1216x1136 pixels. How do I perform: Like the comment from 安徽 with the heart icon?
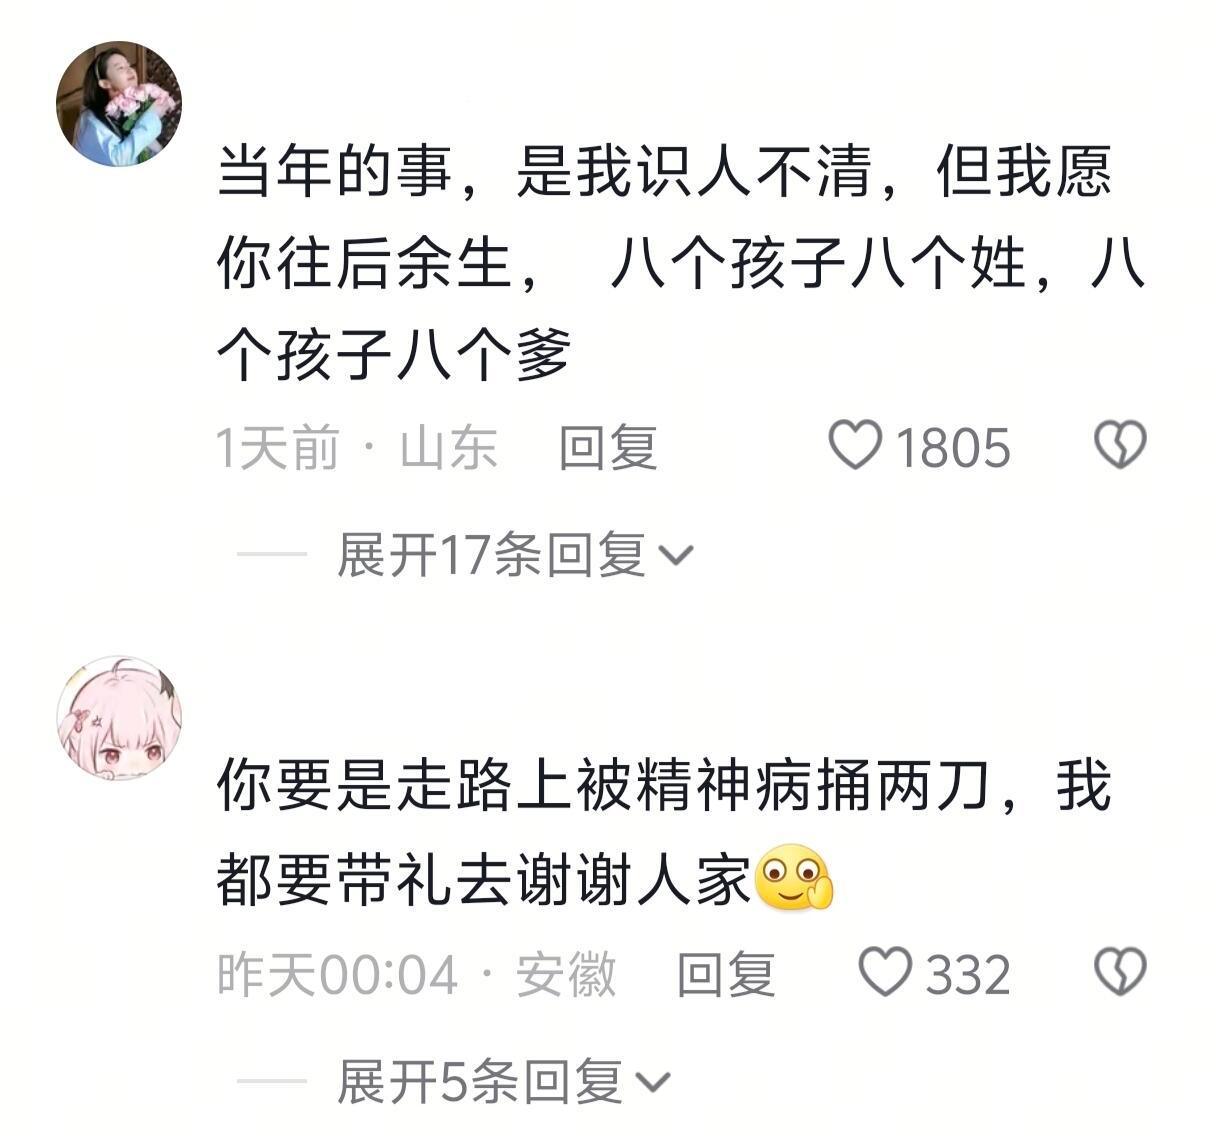coord(886,972)
